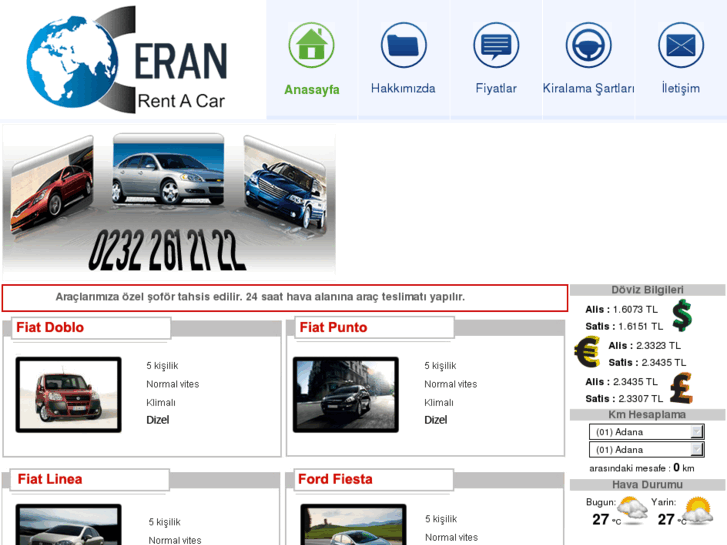The image size is (727, 545).
Task: Open the Hakkımızda folder icon
Action: pyautogui.click(x=403, y=45)
